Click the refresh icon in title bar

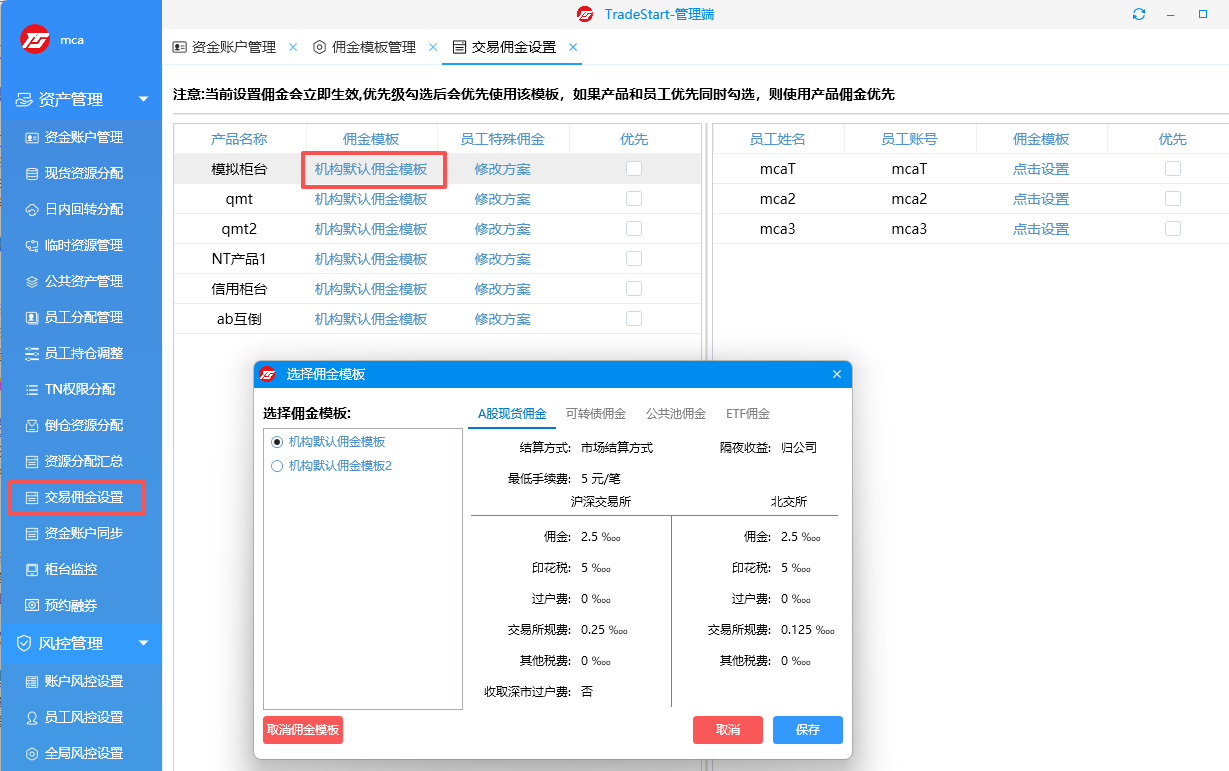1138,14
